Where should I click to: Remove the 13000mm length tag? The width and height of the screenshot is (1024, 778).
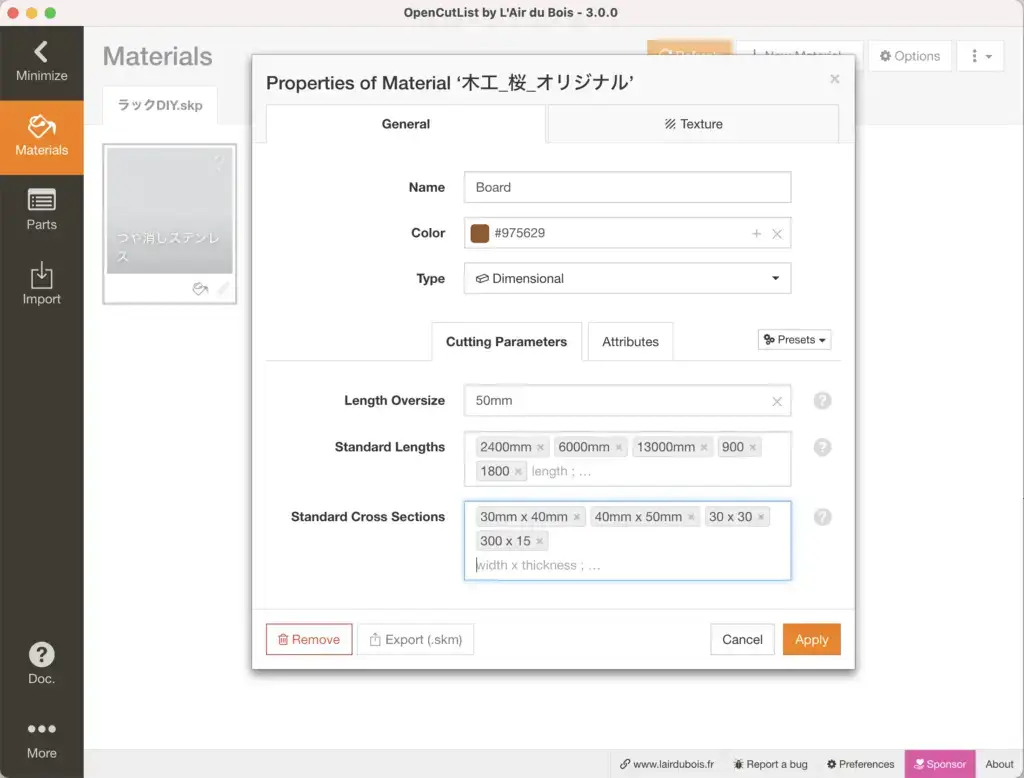704,447
